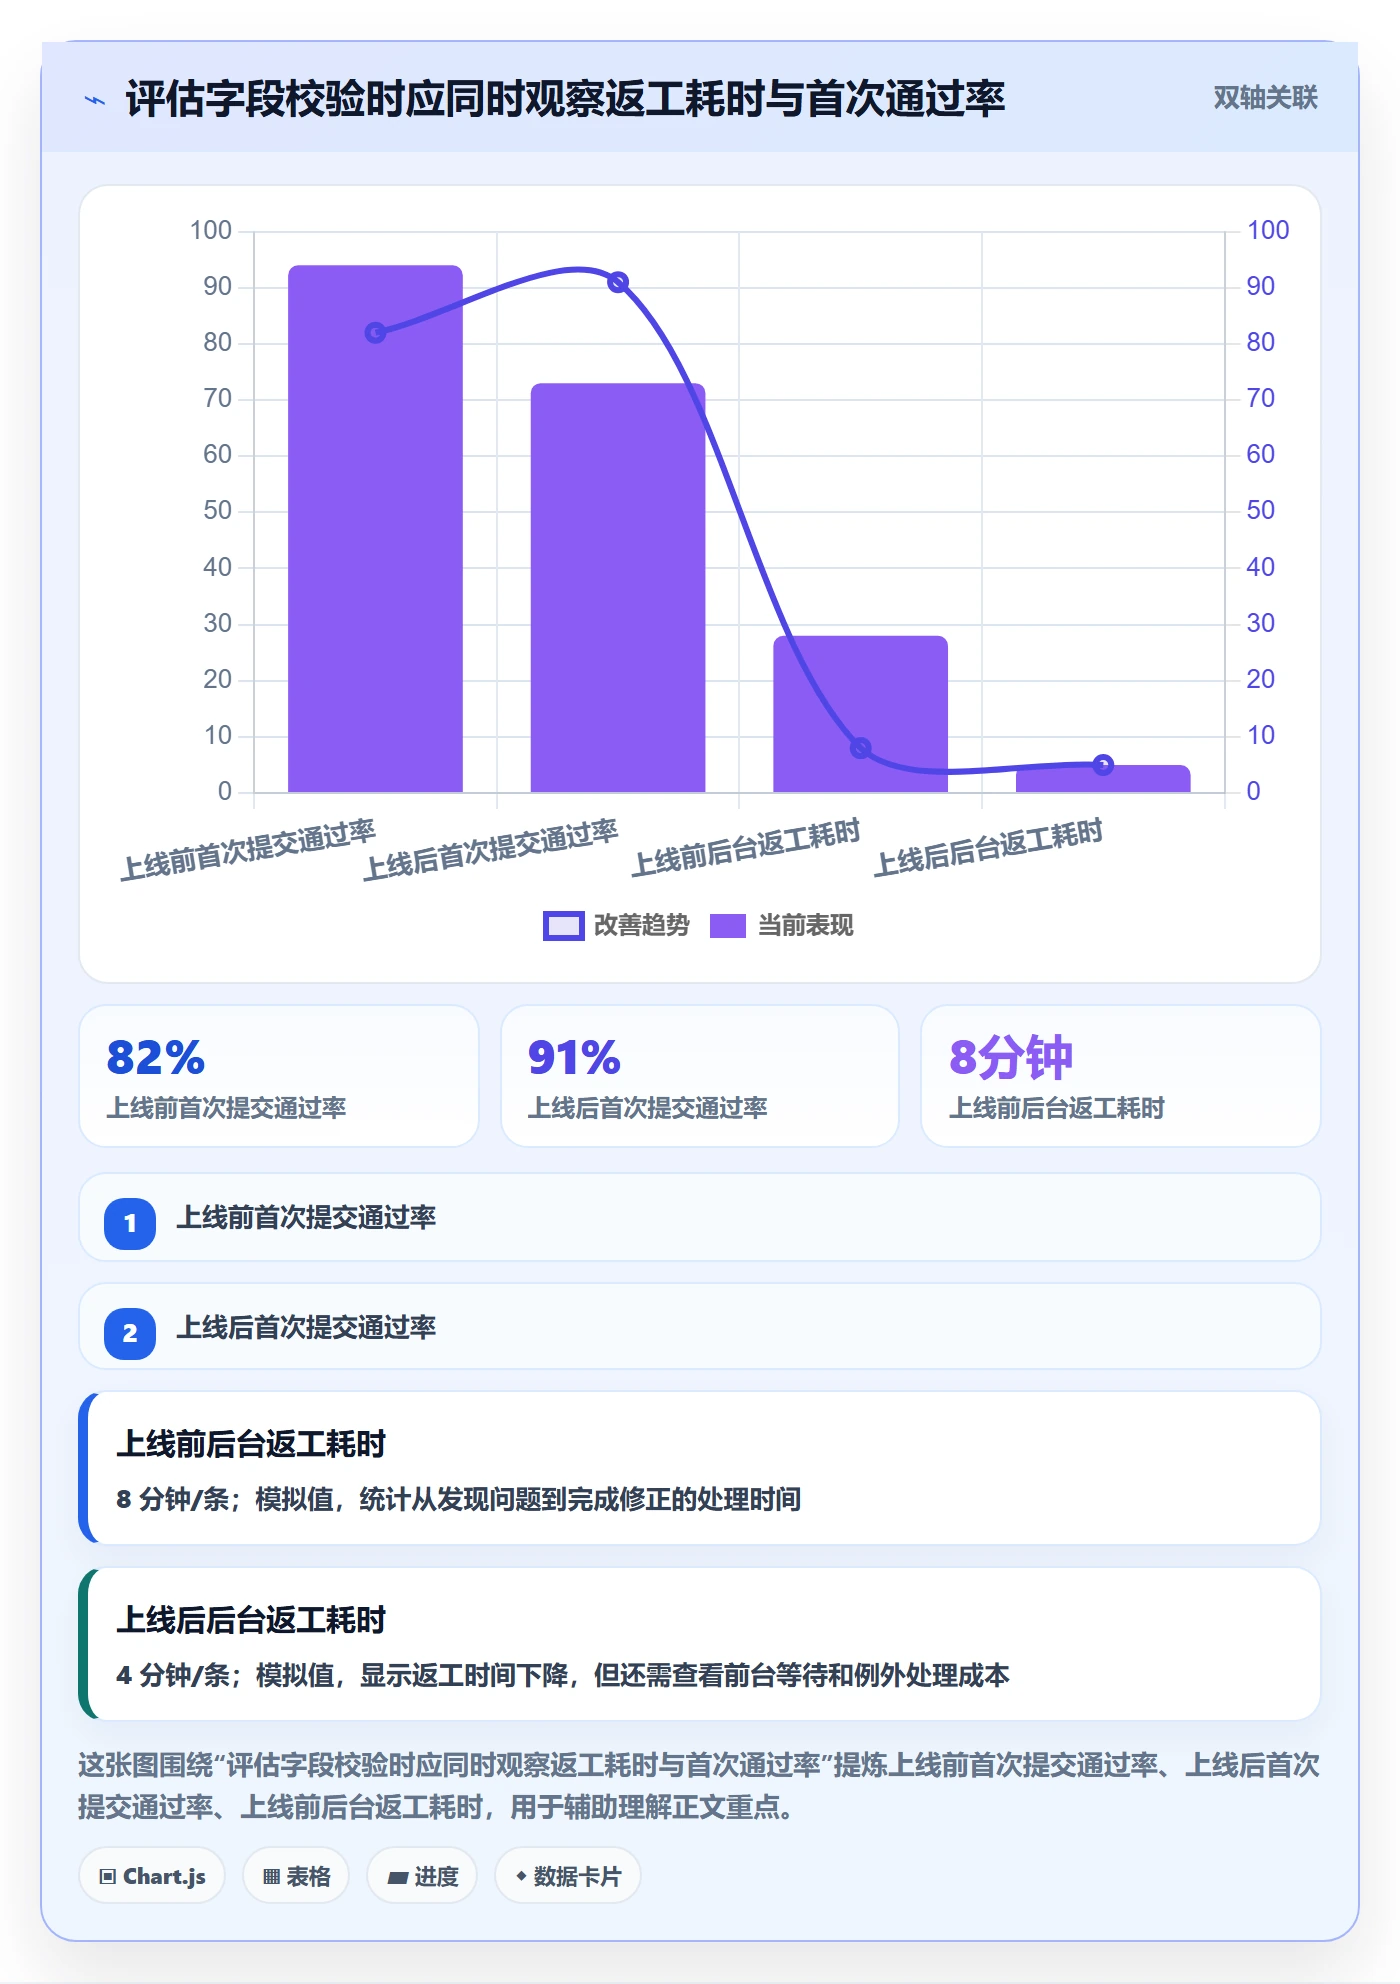Screen dimensions: 1400x1984
Task: Click the x-axis label 上线前后台返工耗时
Action: point(746,848)
